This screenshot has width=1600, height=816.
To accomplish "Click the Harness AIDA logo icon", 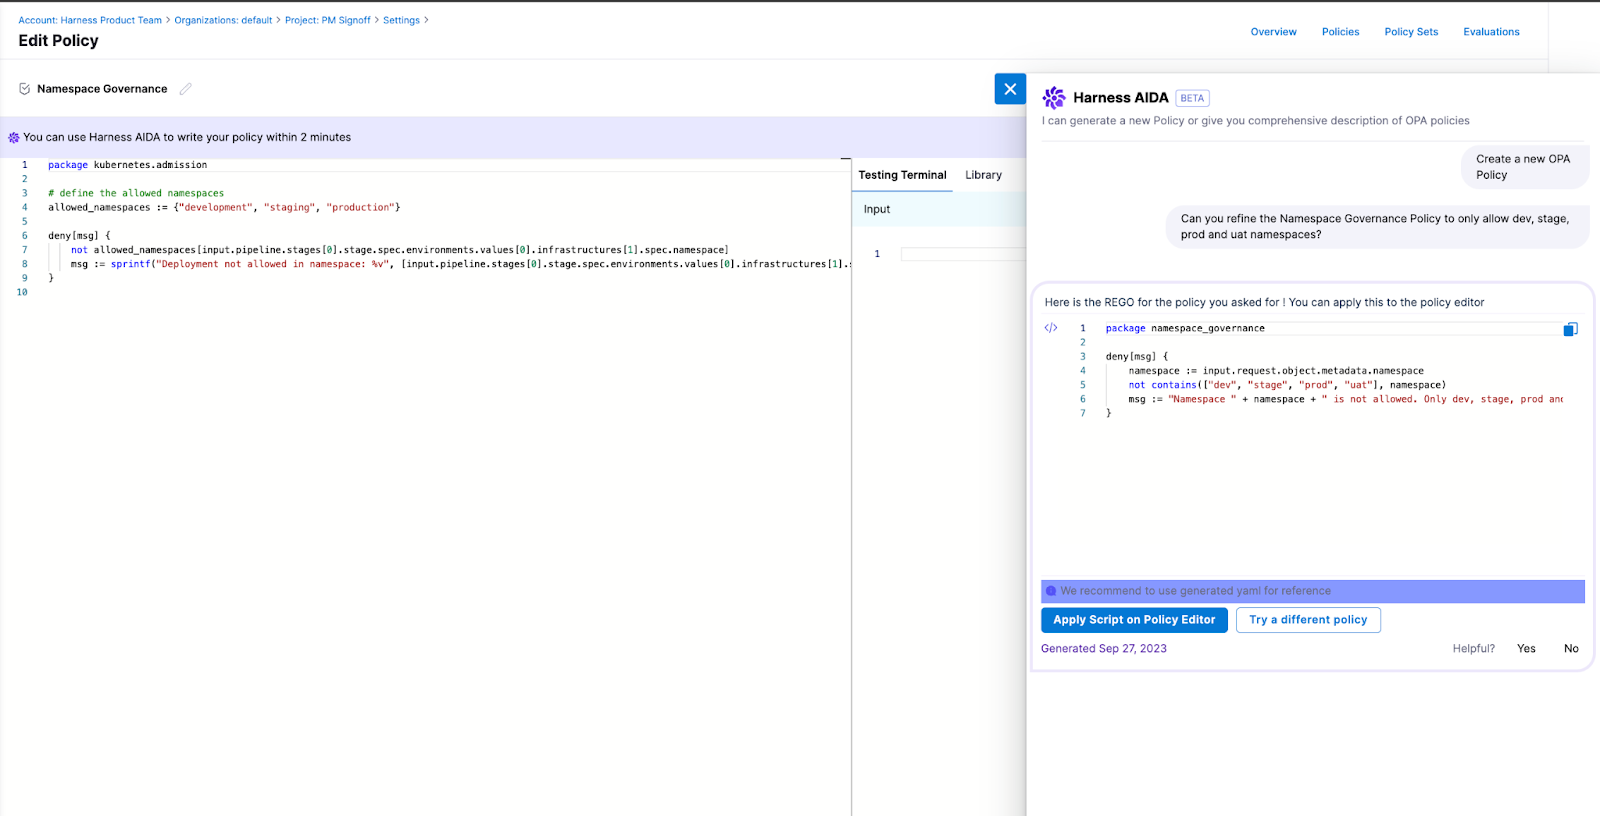I will 1054,97.
